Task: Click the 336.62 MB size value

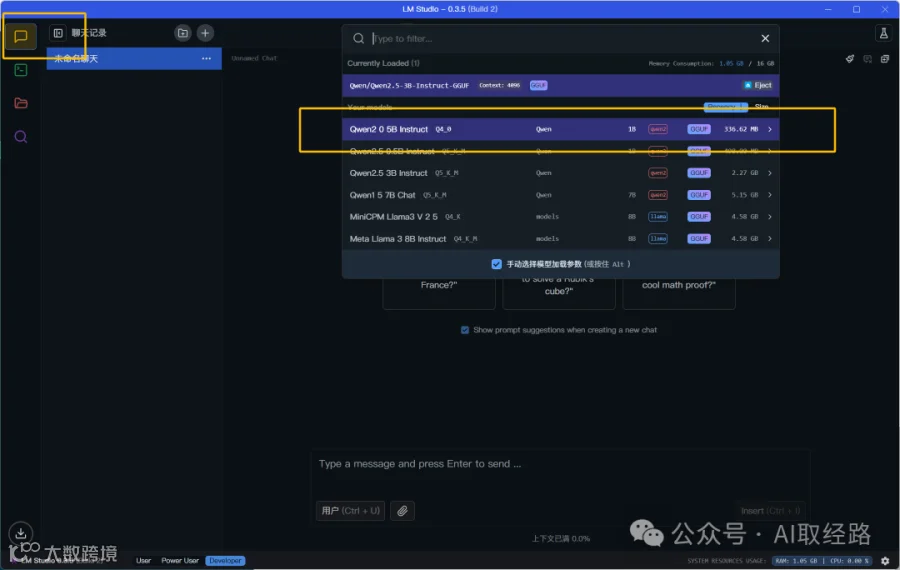Action: click(x=740, y=129)
